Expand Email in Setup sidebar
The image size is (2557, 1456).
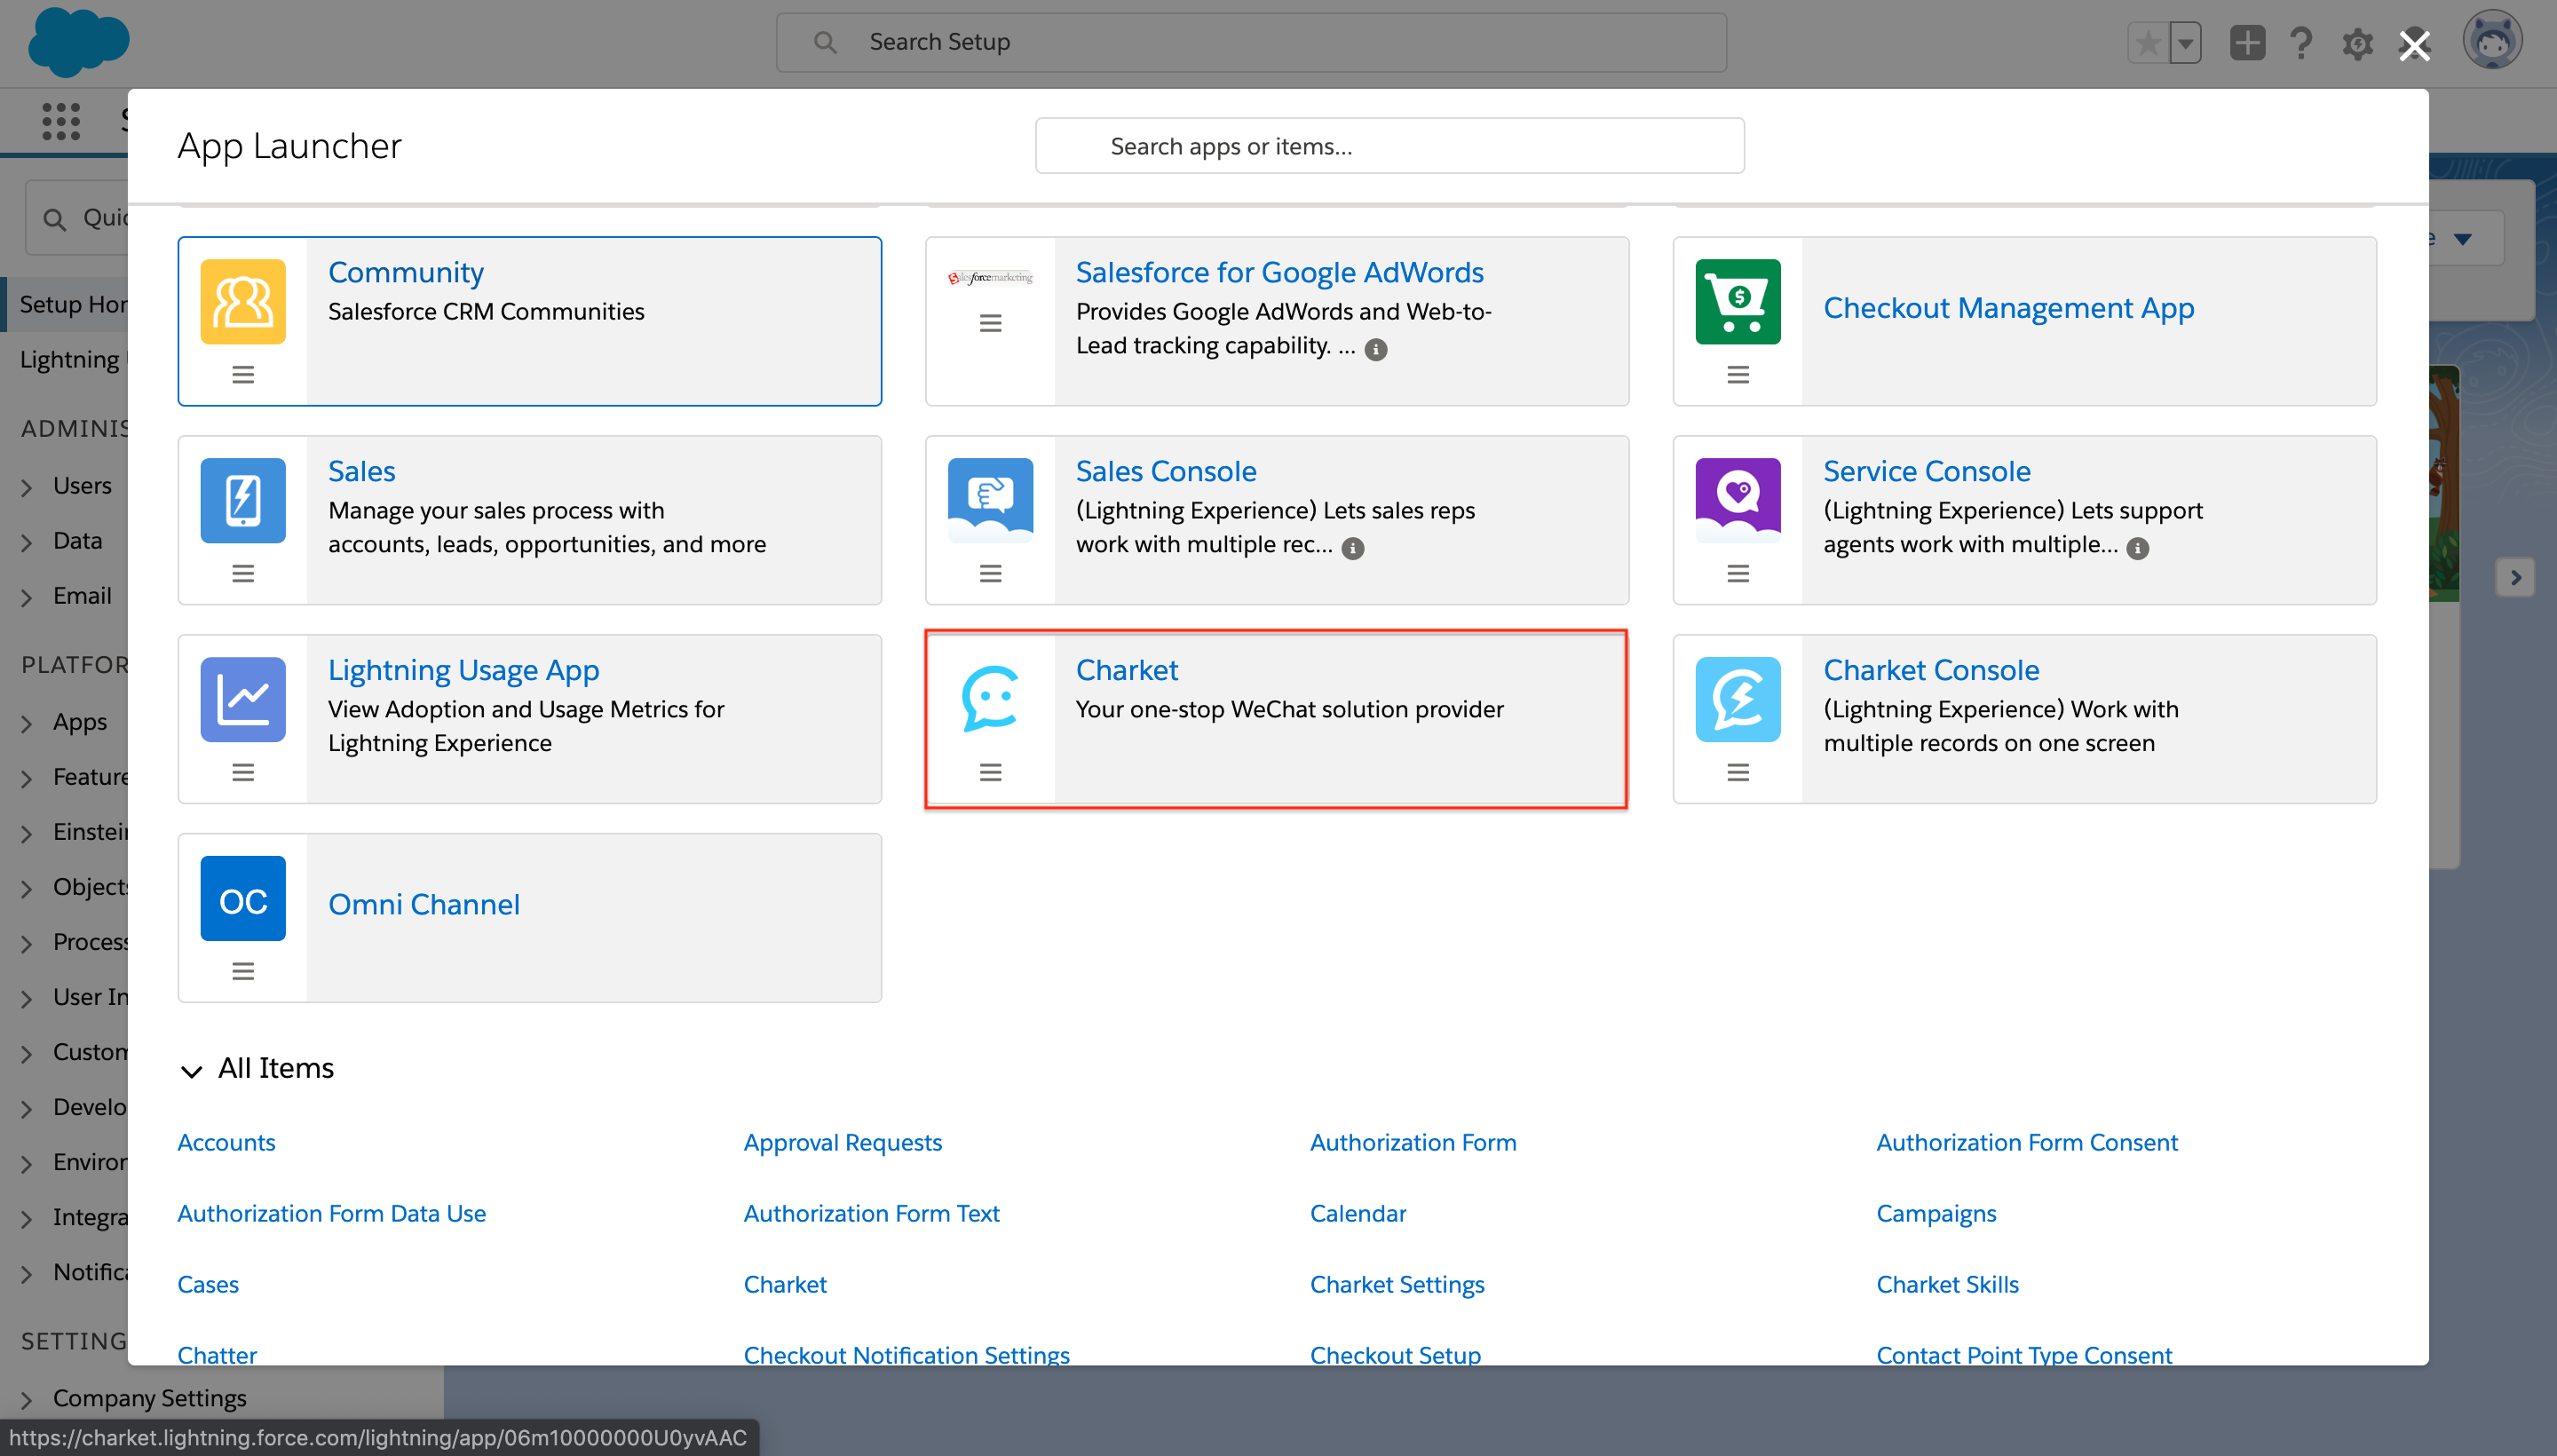tap(27, 597)
